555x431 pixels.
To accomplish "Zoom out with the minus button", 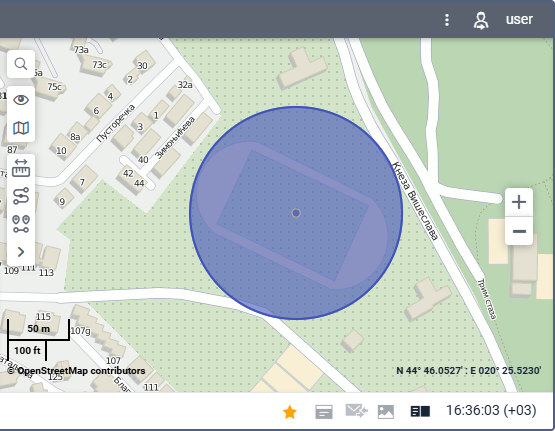I will [x=519, y=231].
